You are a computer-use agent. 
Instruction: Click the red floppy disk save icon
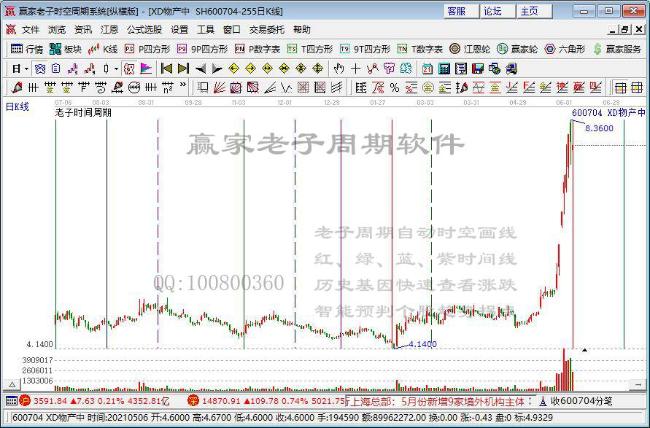[478, 69]
